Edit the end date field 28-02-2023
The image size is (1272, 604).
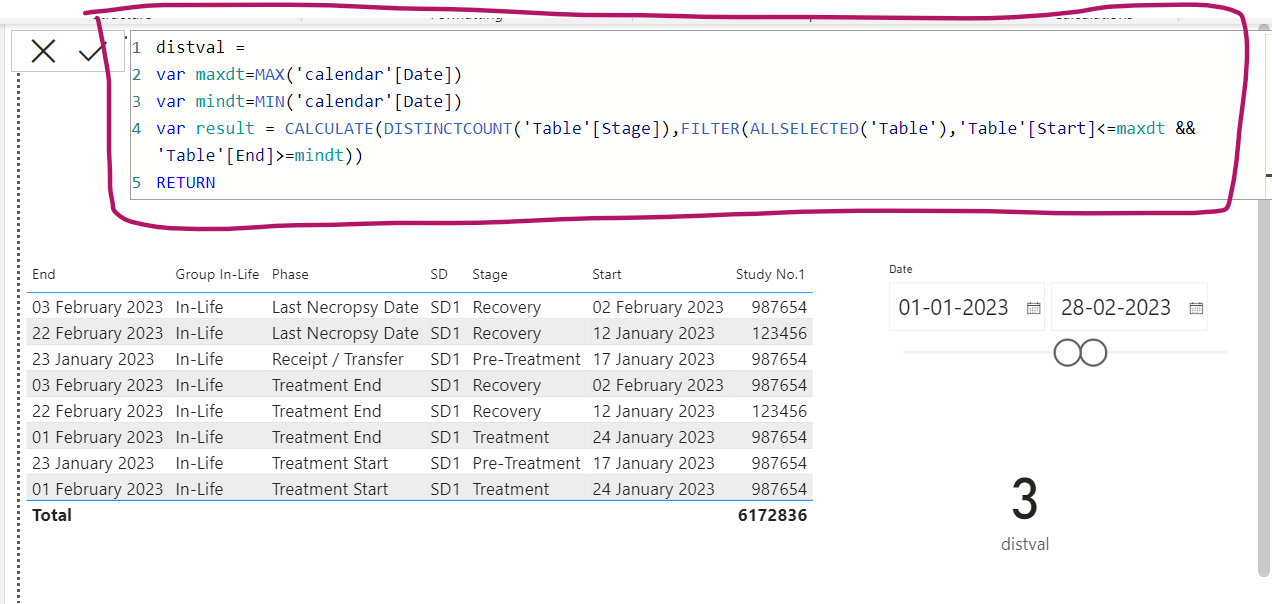click(1116, 307)
